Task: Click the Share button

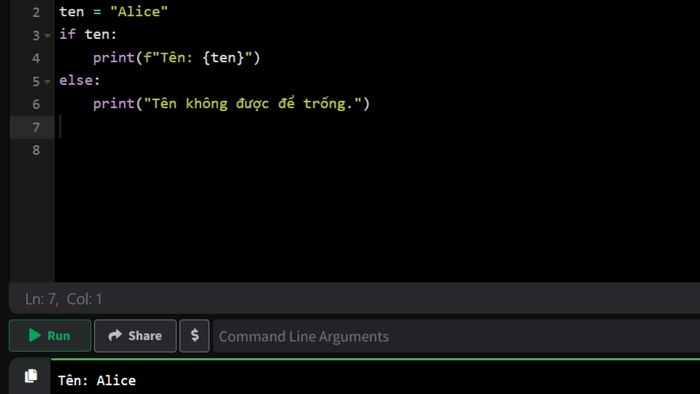Action: (135, 336)
